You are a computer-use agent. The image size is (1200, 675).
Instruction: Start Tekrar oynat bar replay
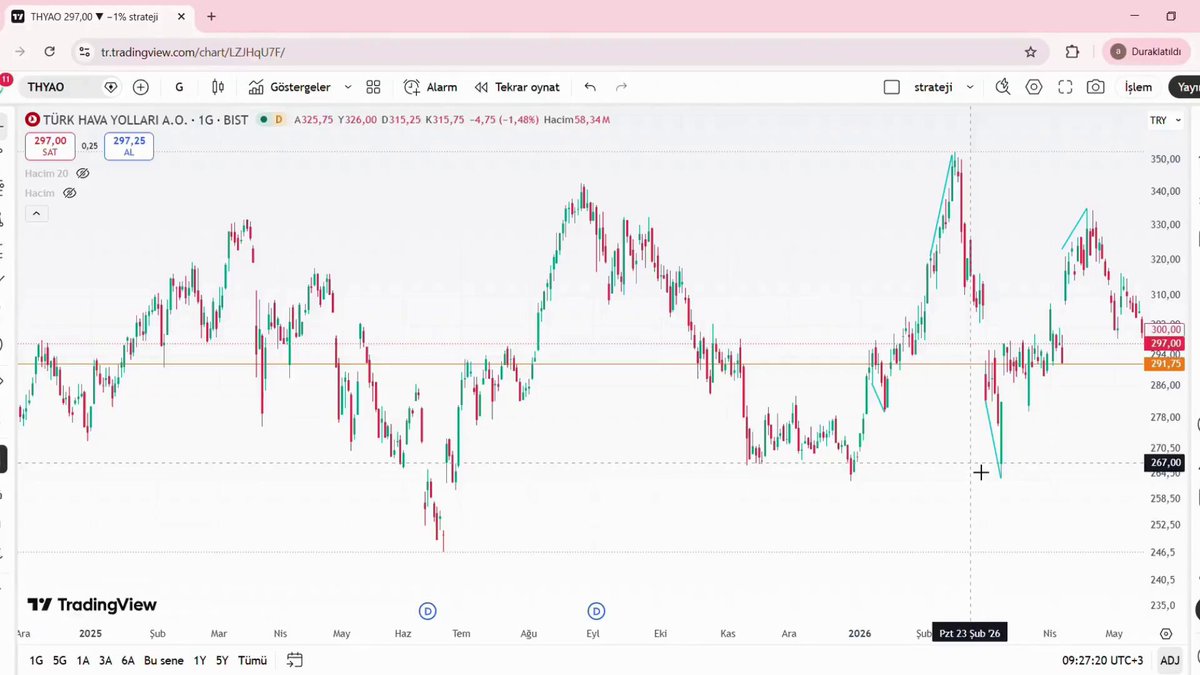(x=517, y=87)
